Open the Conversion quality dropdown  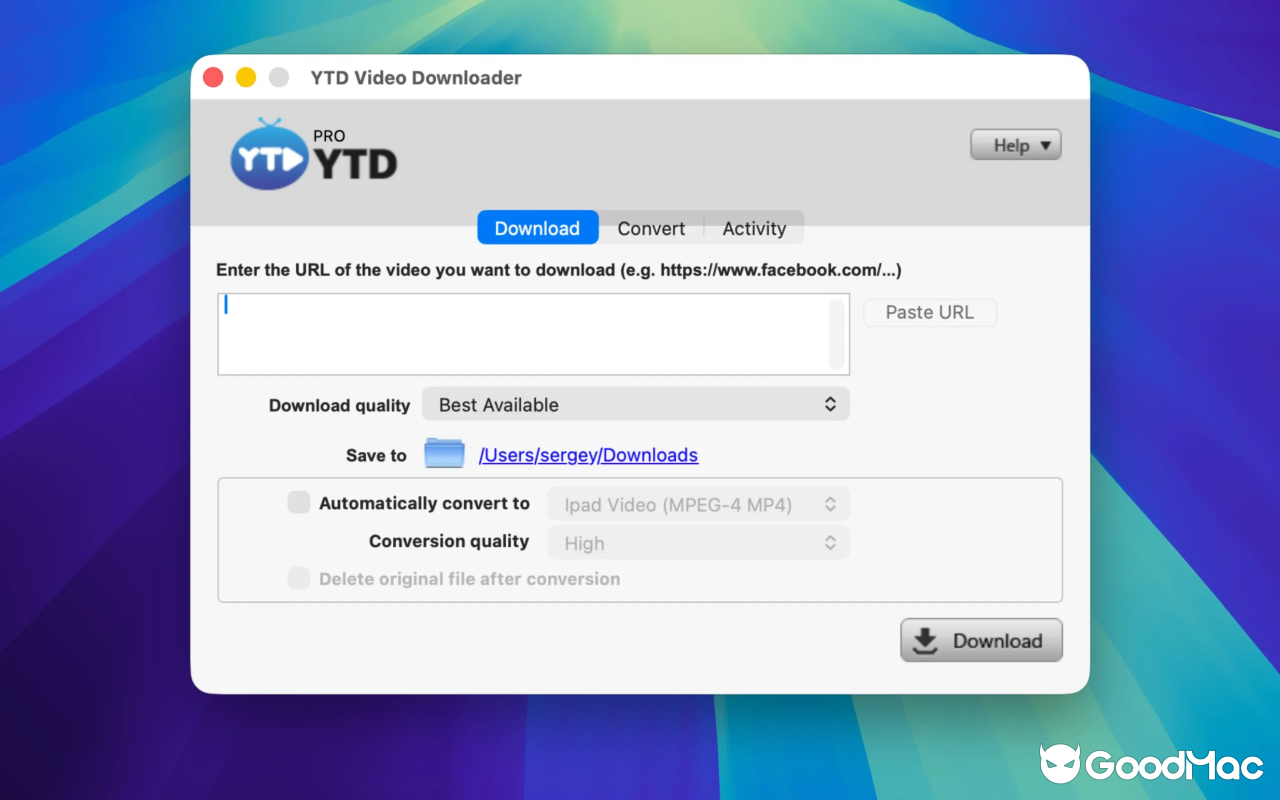click(x=697, y=542)
